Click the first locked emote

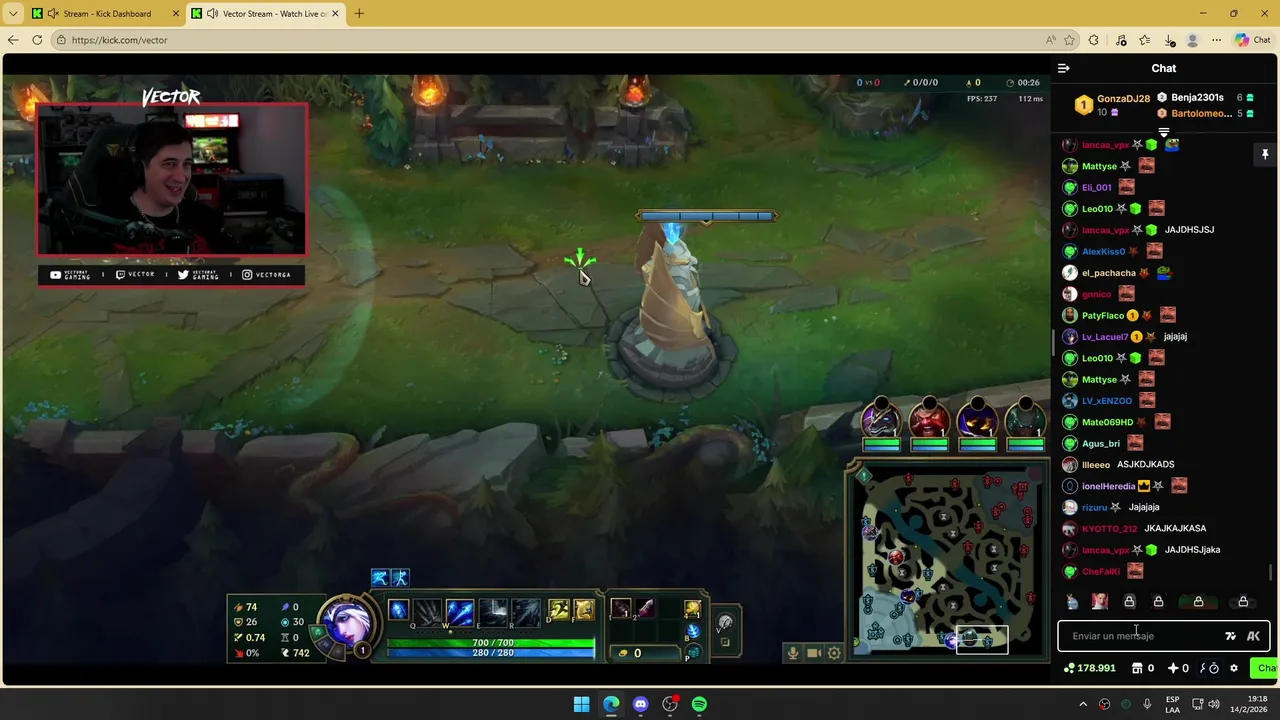tap(1129, 602)
